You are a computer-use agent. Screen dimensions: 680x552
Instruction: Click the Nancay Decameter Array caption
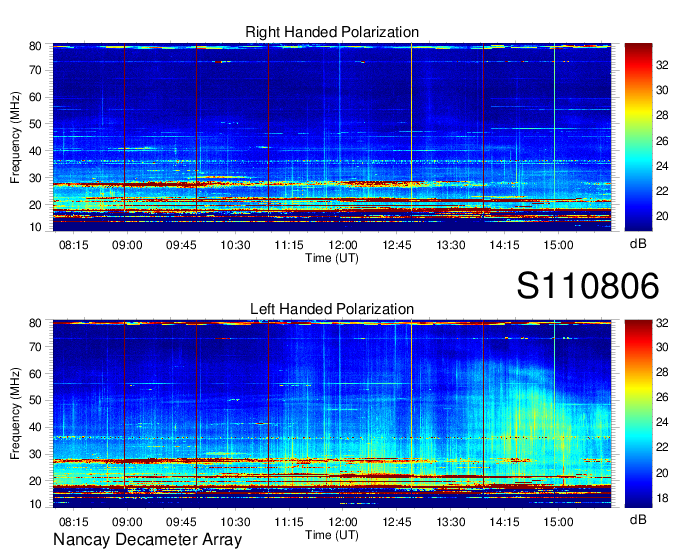point(147,540)
